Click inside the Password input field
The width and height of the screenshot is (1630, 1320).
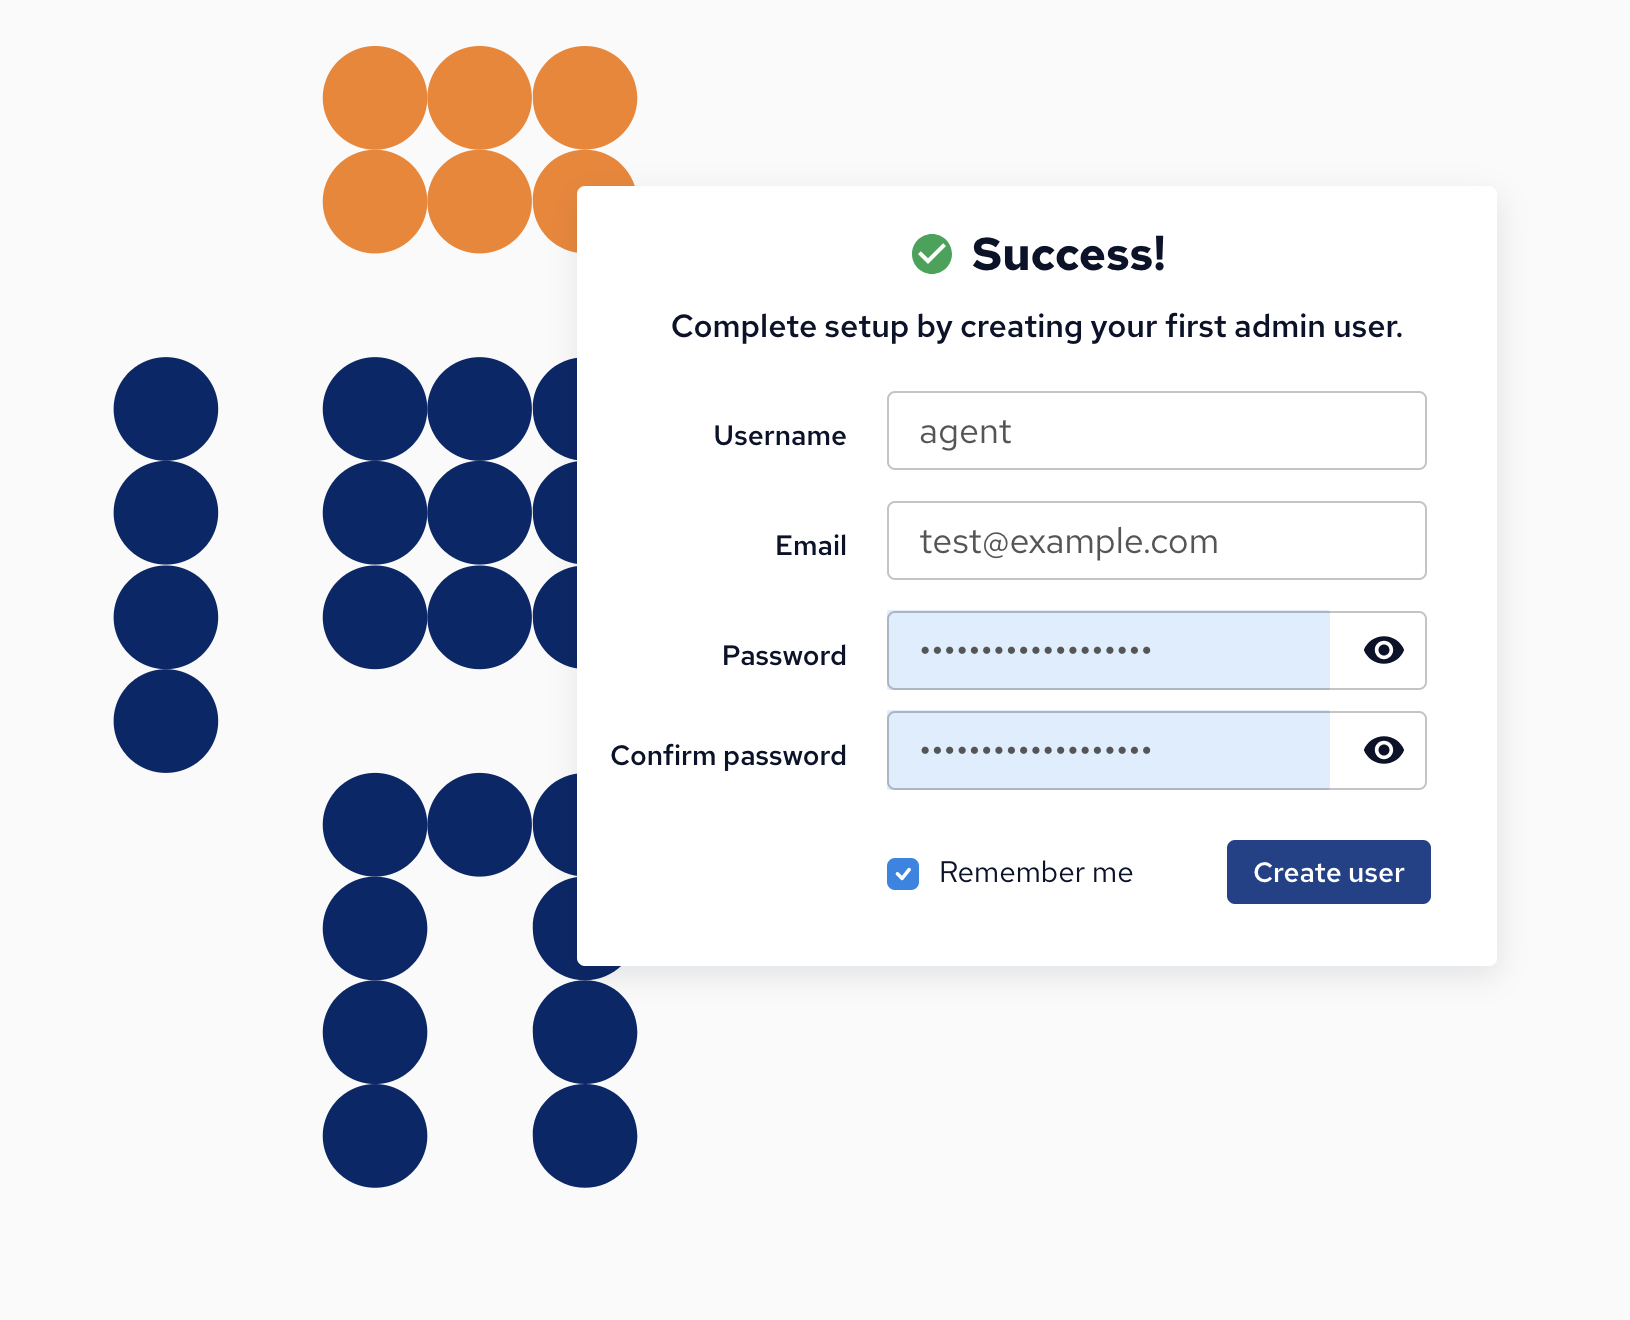pyautogui.click(x=1108, y=650)
